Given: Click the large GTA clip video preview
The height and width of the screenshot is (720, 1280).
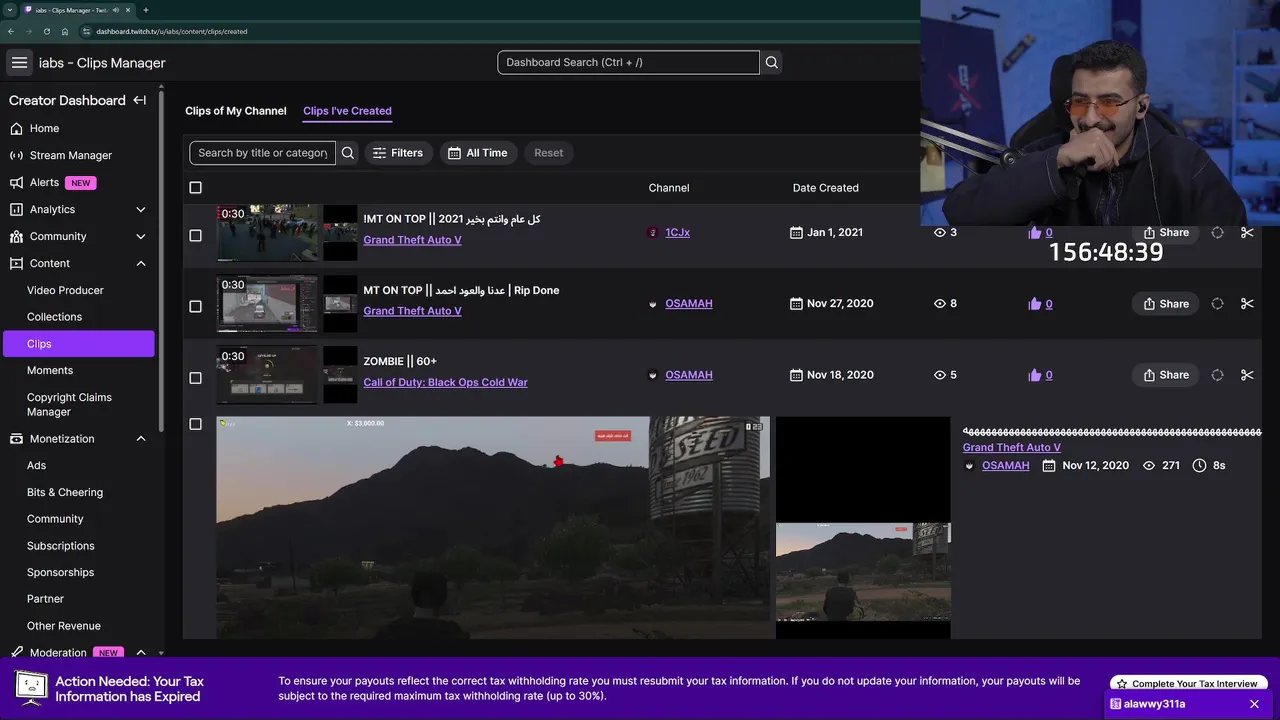Looking at the screenshot, I should tap(493, 527).
